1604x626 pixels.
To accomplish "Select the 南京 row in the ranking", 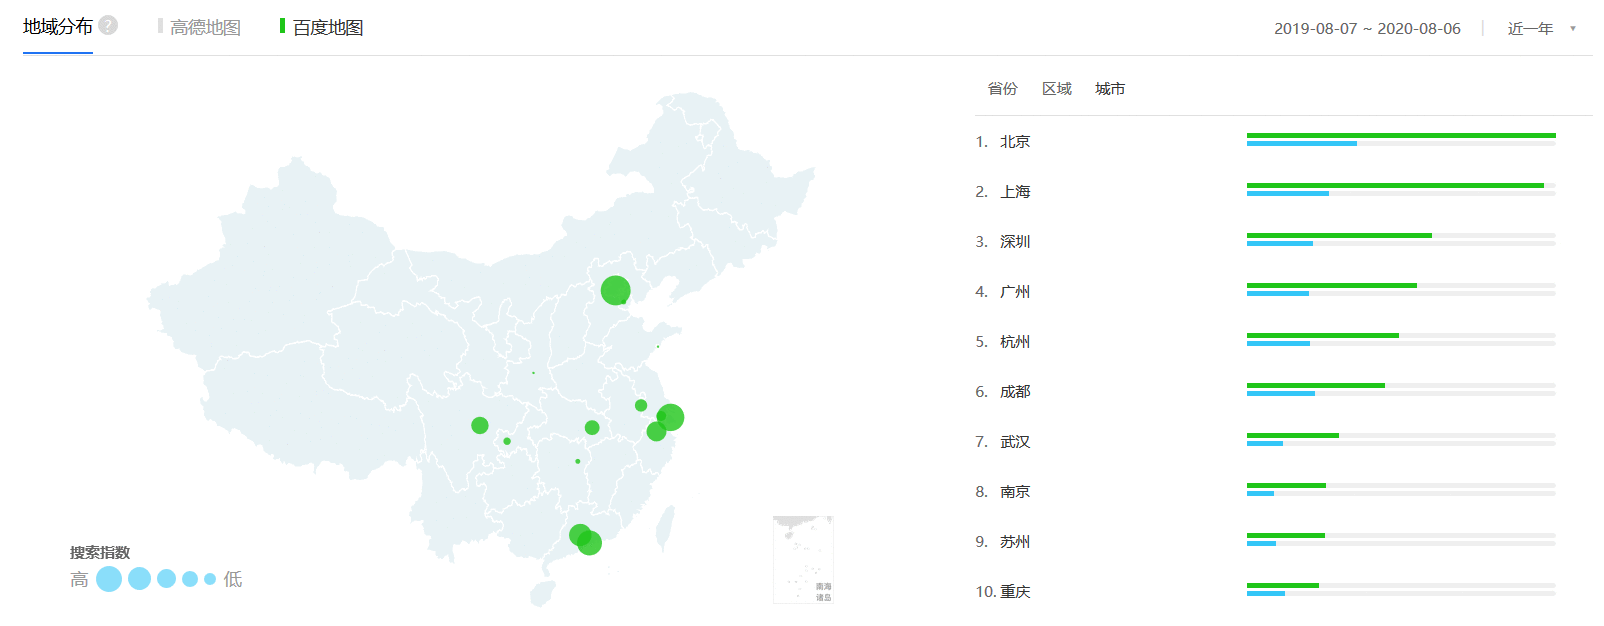I will pyautogui.click(x=1265, y=491).
